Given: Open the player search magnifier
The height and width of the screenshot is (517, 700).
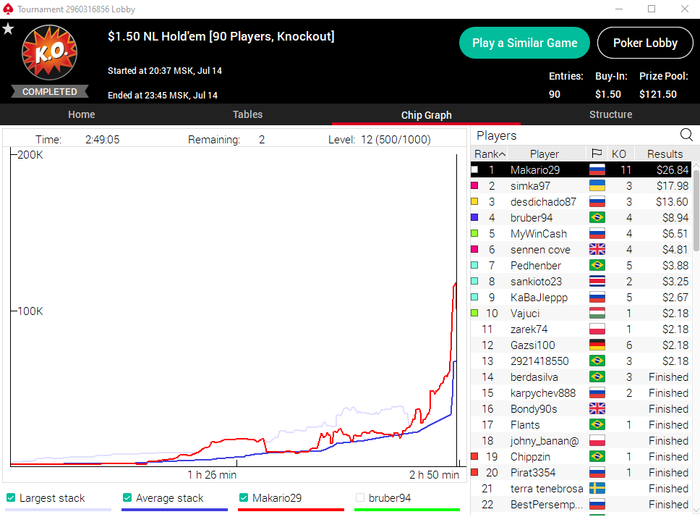Looking at the screenshot, I should [x=686, y=134].
